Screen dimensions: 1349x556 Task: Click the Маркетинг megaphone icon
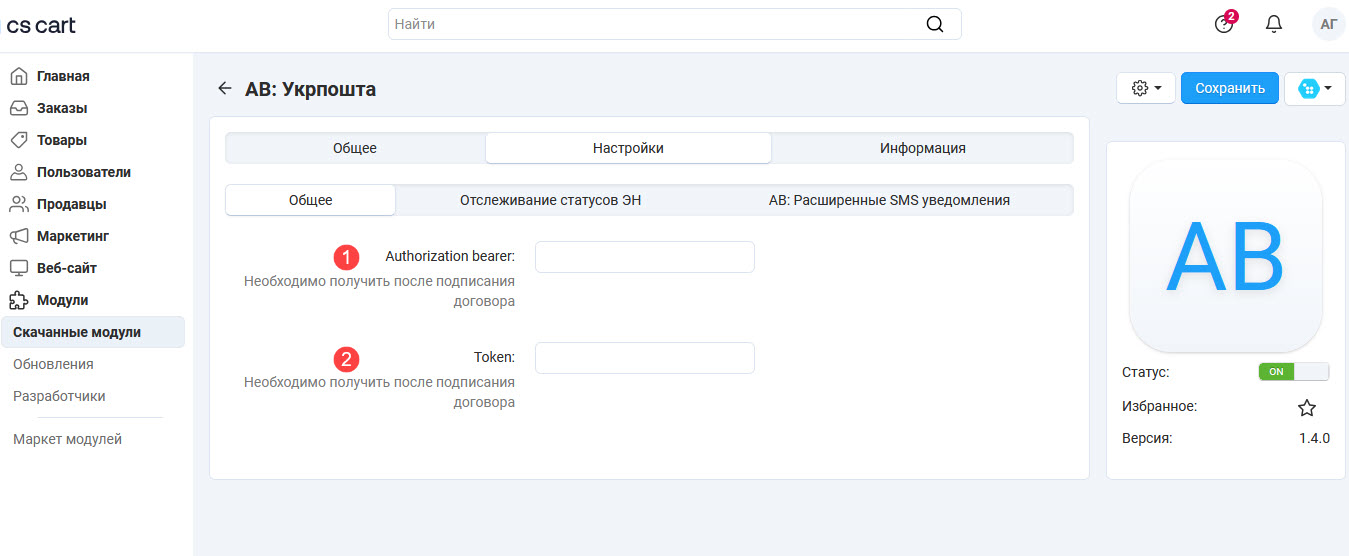[x=18, y=236]
